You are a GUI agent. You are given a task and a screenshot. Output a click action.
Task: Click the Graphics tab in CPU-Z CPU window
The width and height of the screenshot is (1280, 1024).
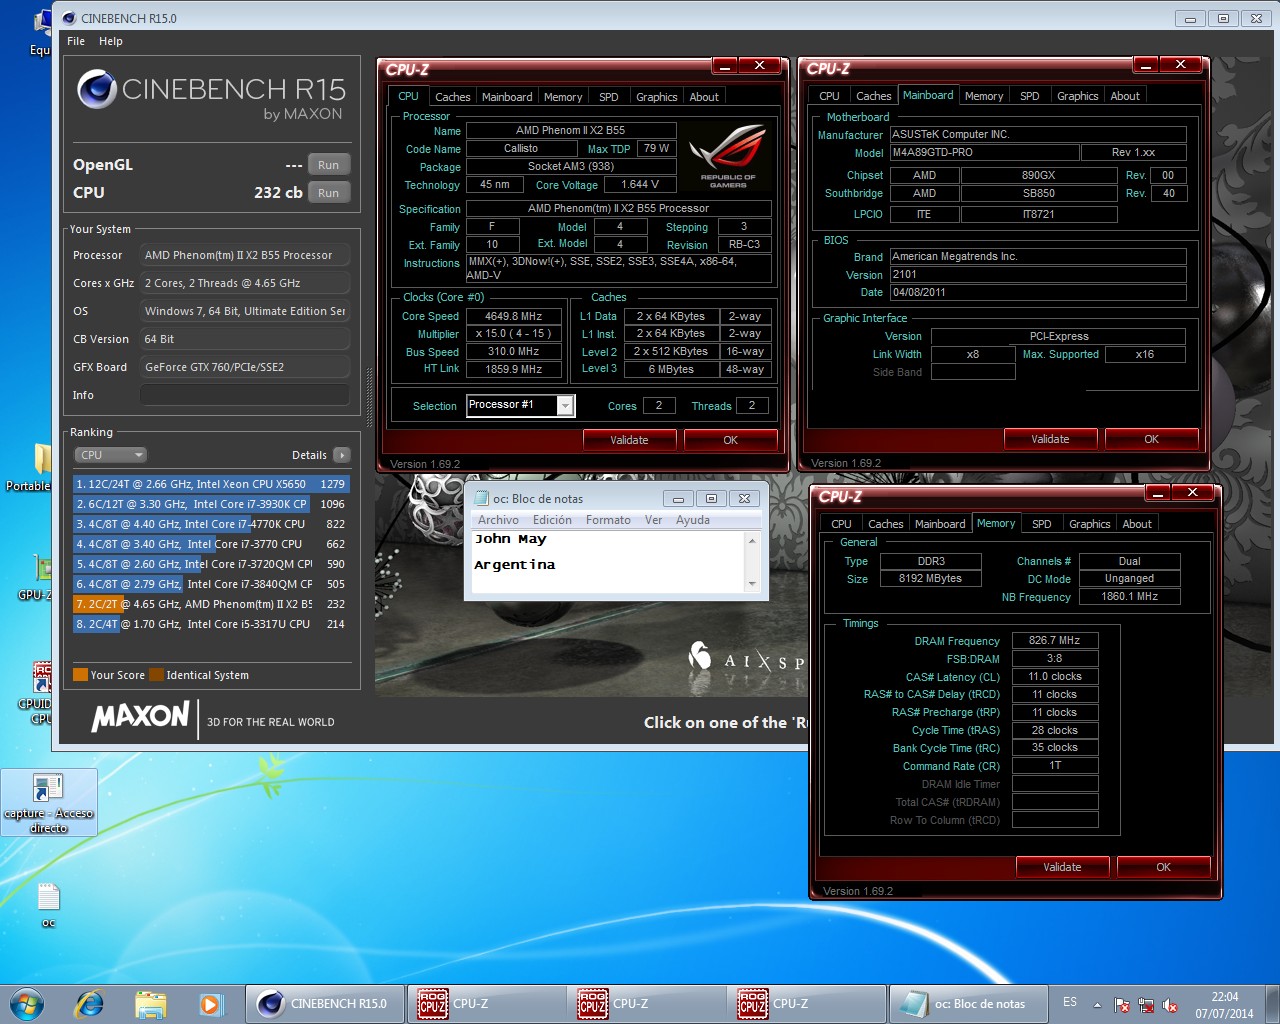[656, 97]
